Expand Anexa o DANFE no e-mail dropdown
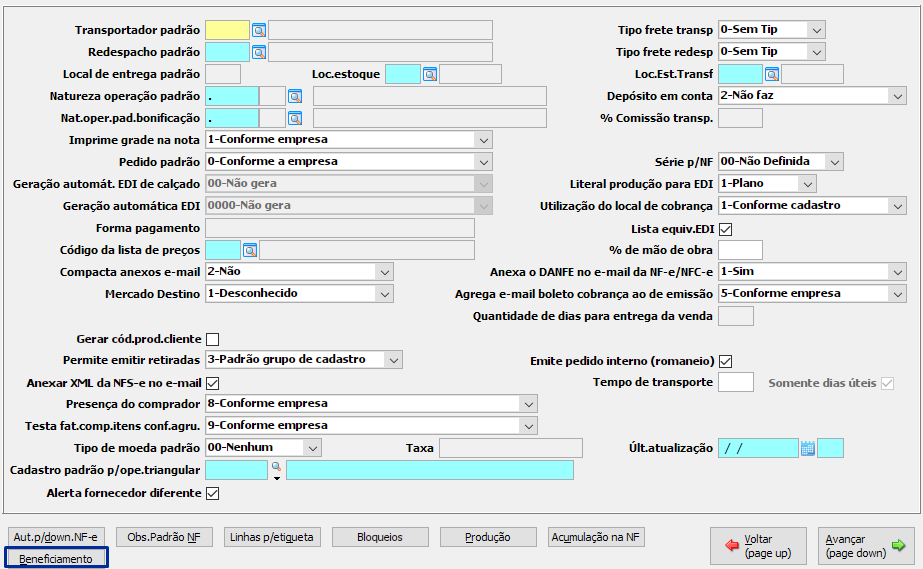 click(x=897, y=272)
